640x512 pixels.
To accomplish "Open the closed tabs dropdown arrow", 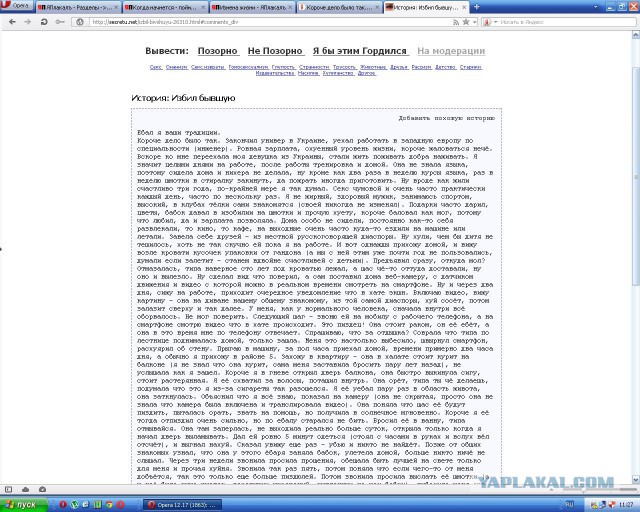I will click(596, 7).
